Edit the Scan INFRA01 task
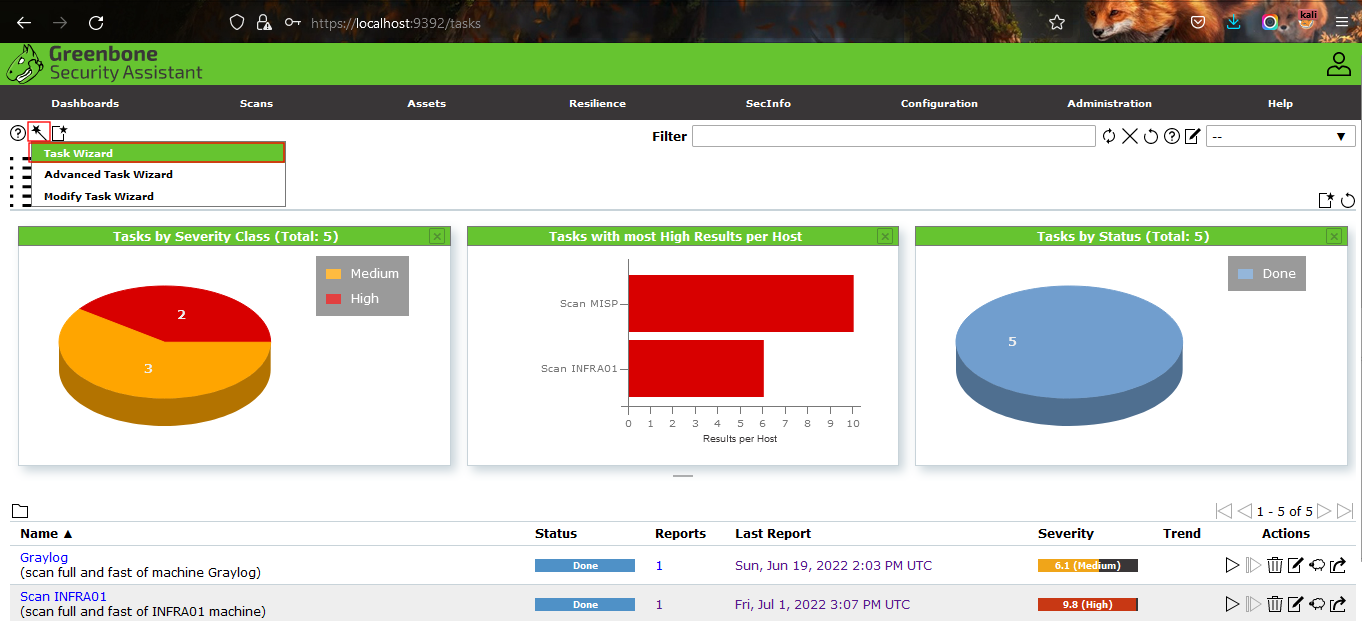 [x=1296, y=604]
